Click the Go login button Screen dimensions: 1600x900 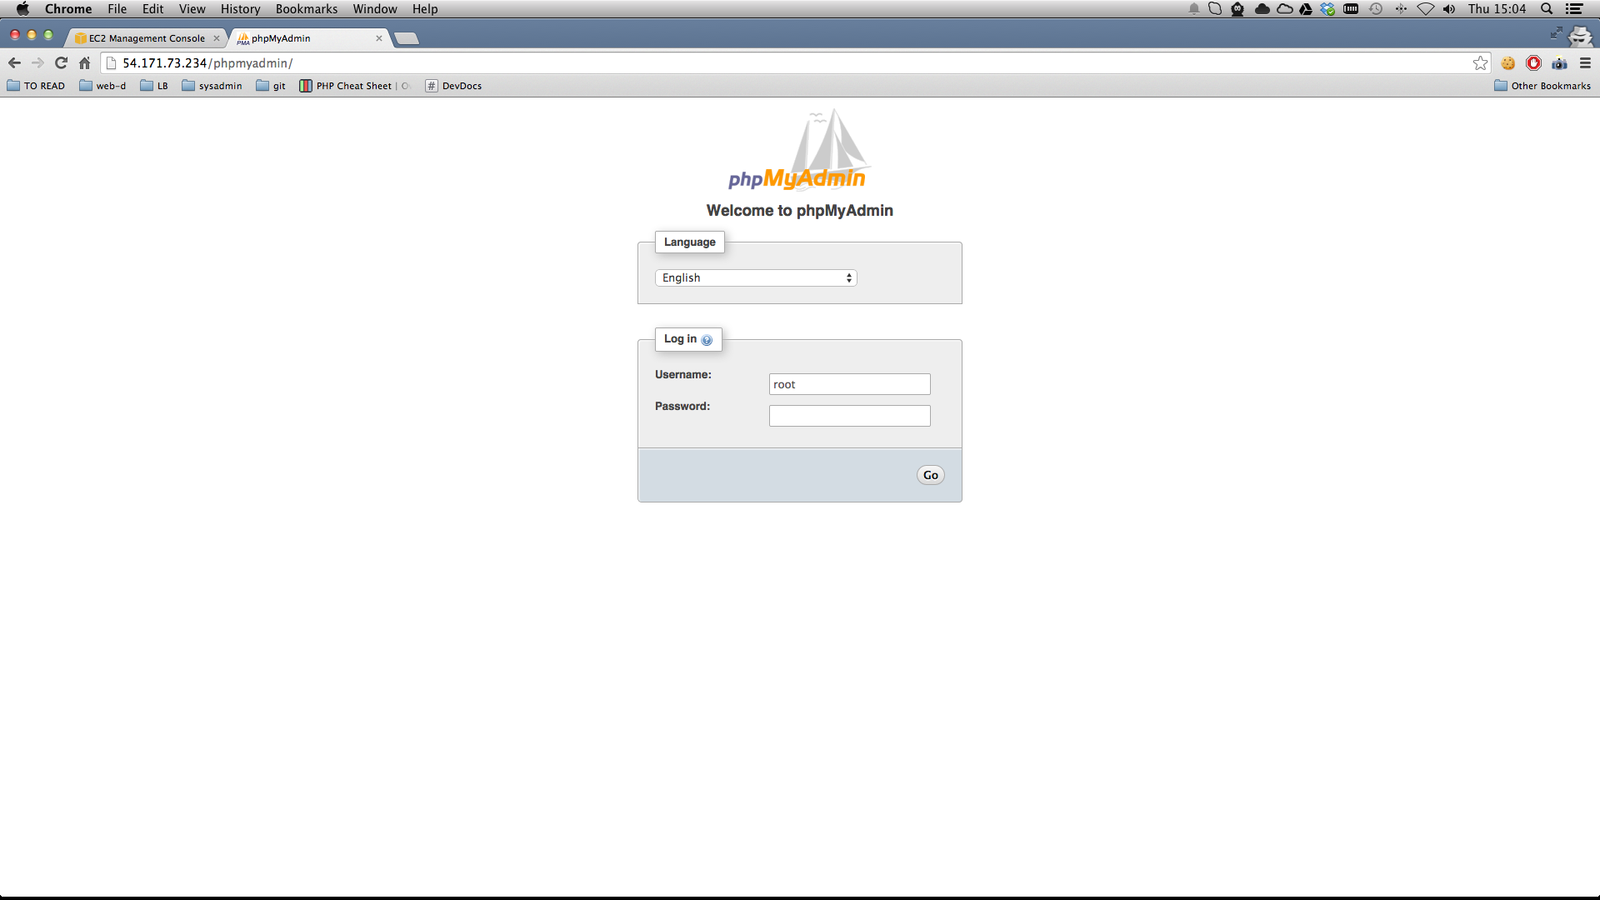pyautogui.click(x=931, y=475)
